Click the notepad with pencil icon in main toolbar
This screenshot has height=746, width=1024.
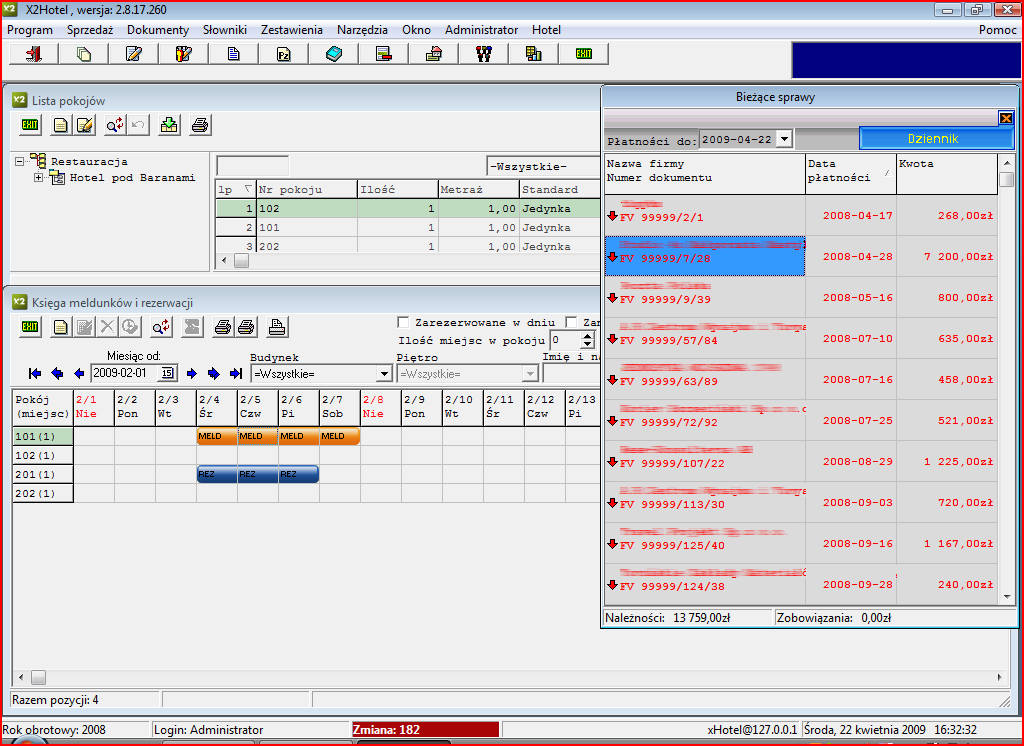click(134, 54)
